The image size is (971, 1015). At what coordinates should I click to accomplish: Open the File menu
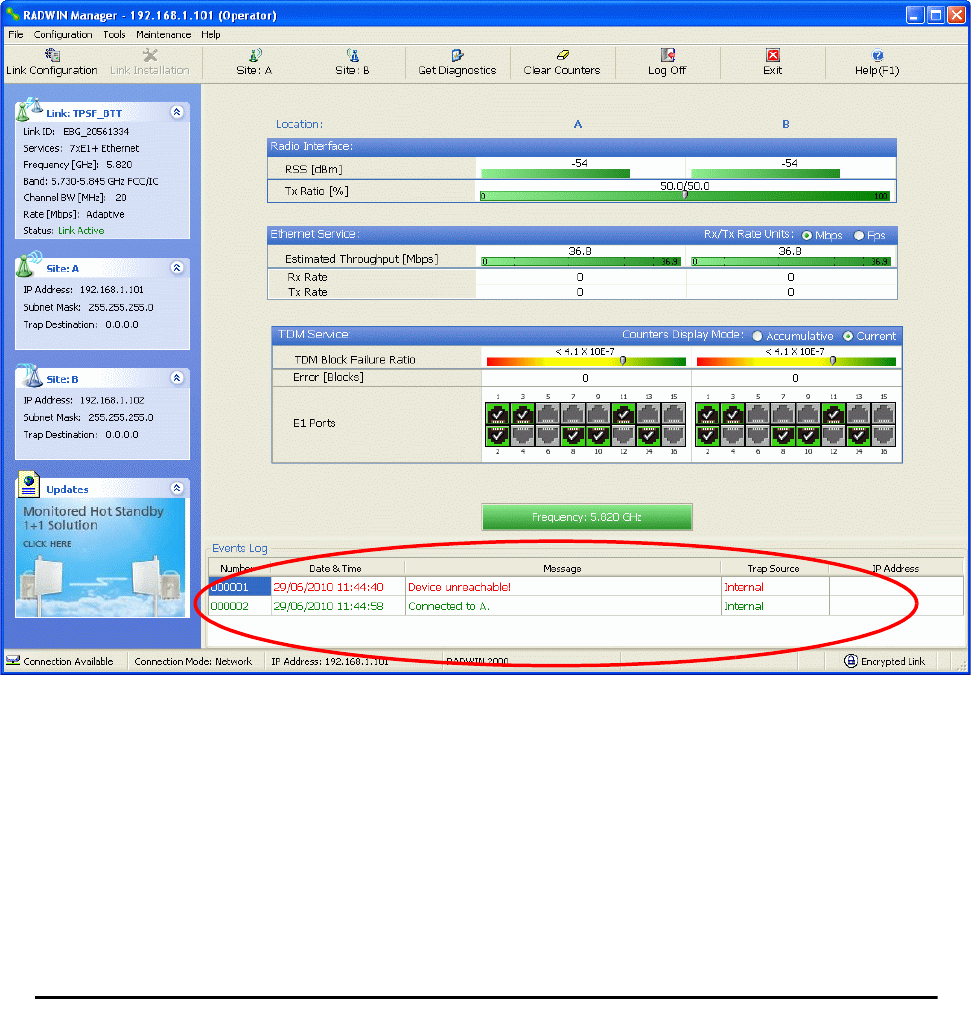click(16, 34)
